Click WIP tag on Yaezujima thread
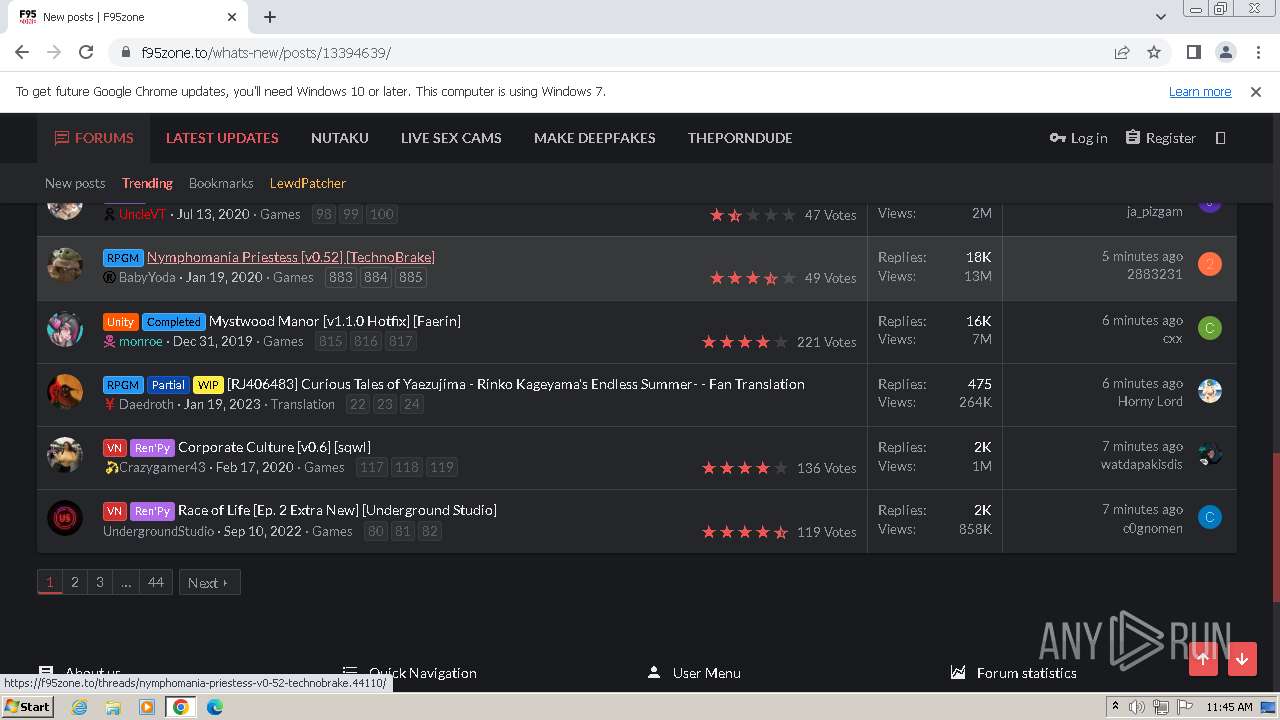Image resolution: width=1280 pixels, height=720 pixels. (208, 384)
